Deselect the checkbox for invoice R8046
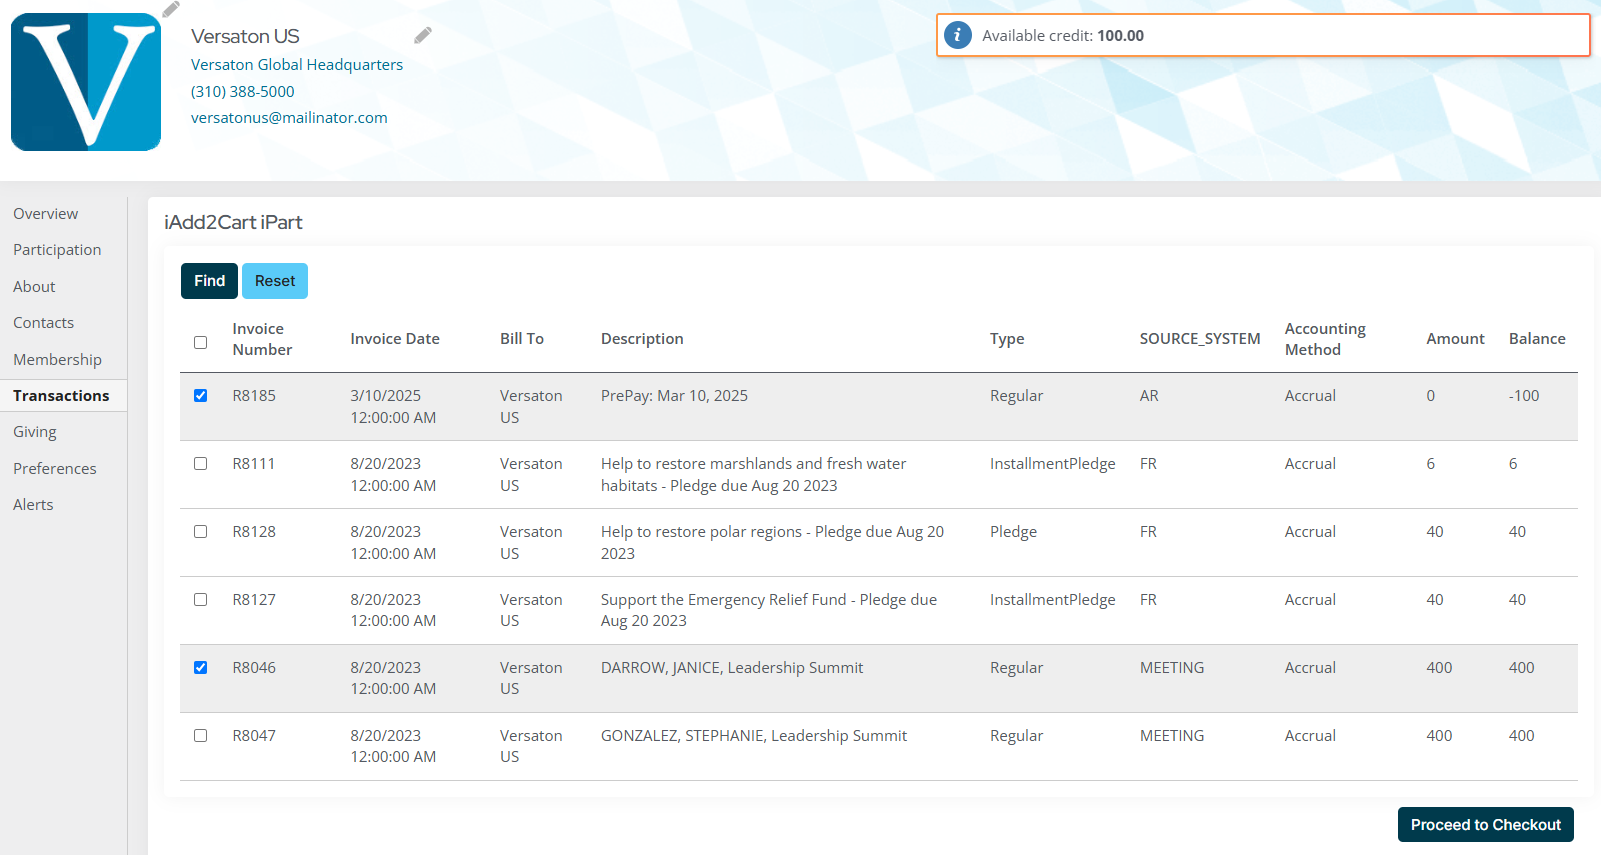Screen dimensions: 1601x855 tap(201, 668)
